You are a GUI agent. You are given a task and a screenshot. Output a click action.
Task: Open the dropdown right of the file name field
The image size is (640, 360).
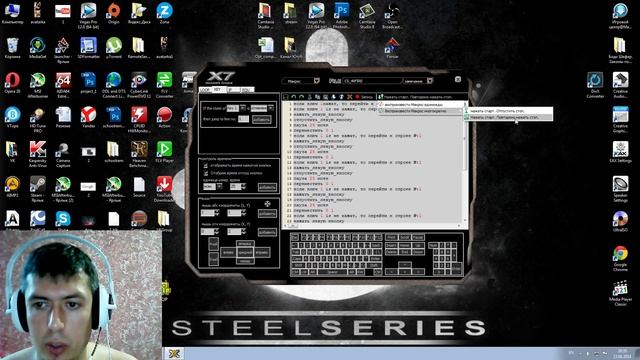(429, 81)
